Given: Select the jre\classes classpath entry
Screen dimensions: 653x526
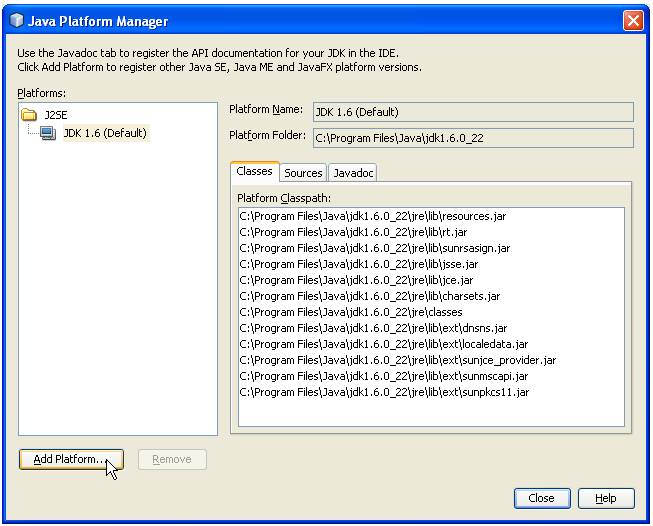Looking at the screenshot, I should point(351,312).
